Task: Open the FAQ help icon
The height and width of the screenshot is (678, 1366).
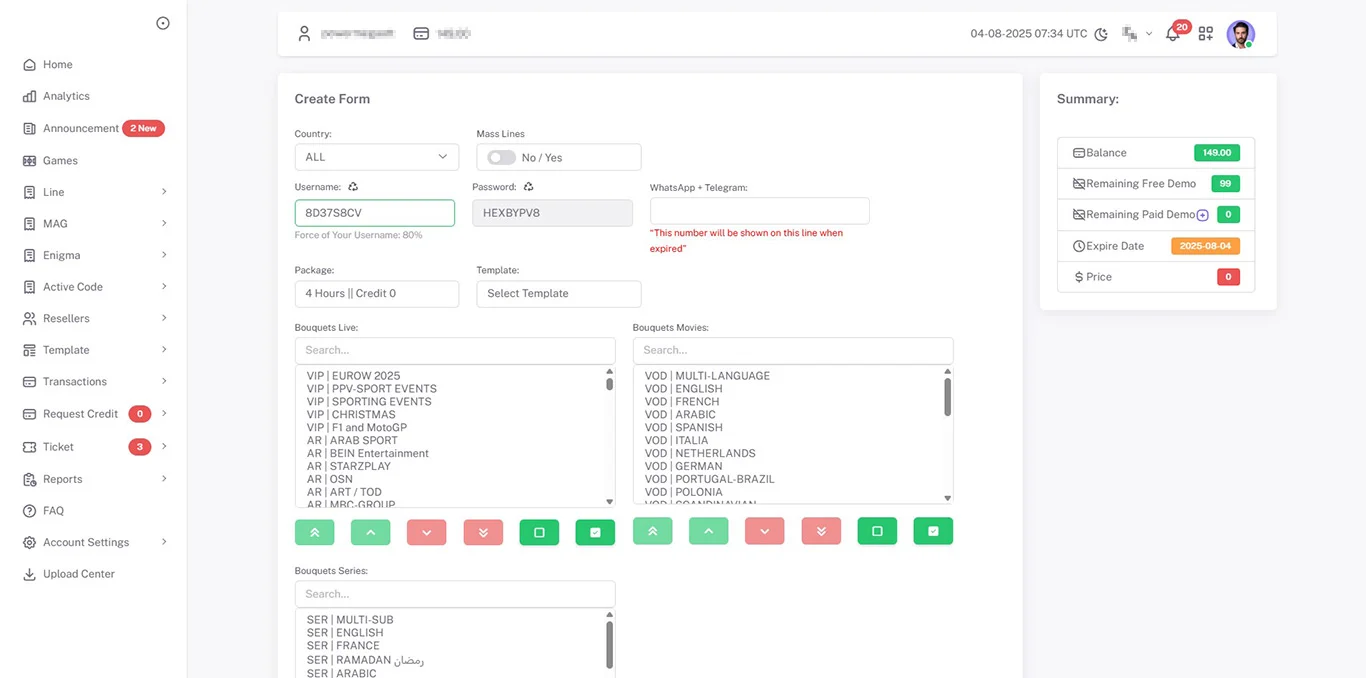Action: coord(30,511)
